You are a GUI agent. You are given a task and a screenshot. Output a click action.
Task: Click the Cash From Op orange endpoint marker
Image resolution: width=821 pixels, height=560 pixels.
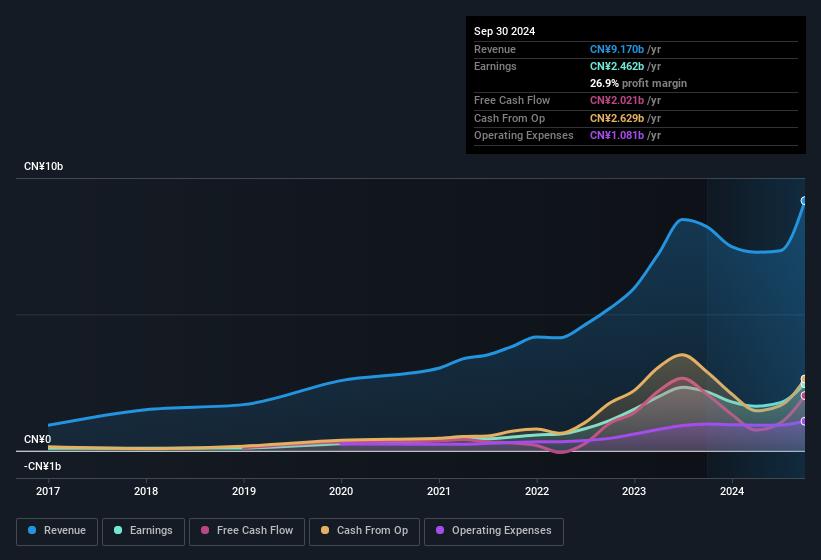pyautogui.click(x=804, y=379)
